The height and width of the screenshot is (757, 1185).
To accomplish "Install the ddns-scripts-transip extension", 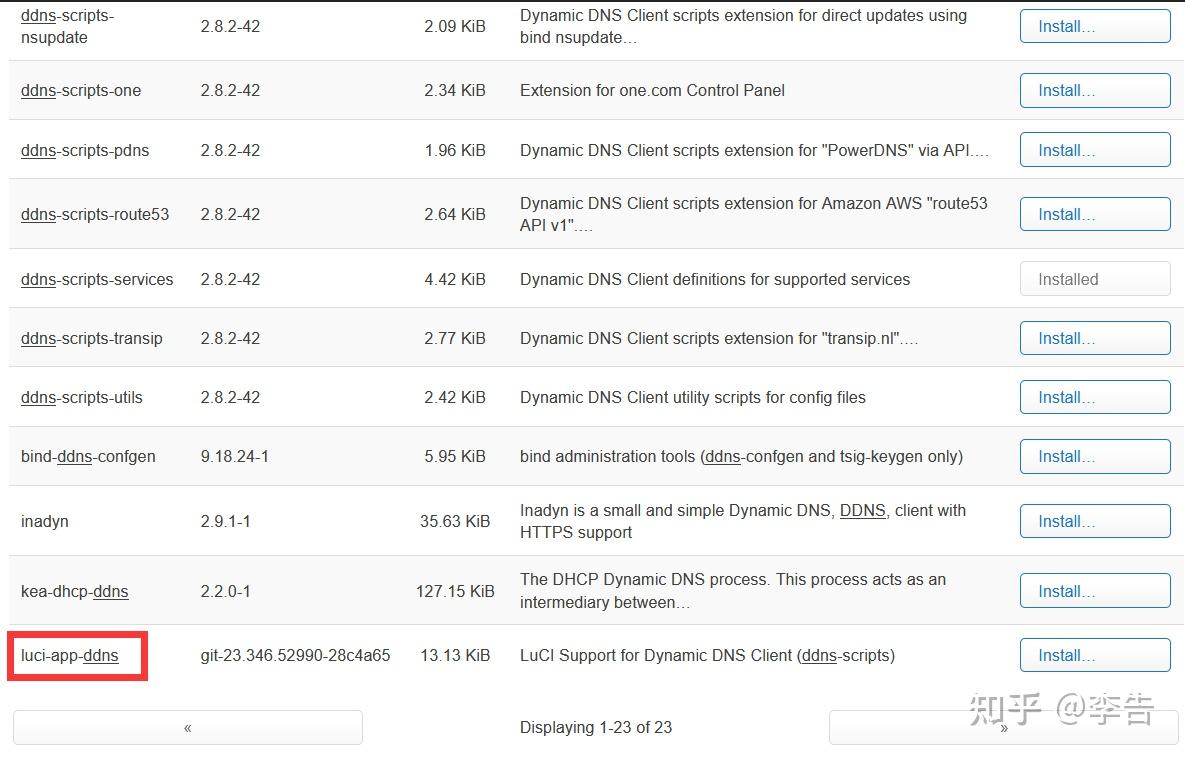I will [x=1094, y=337].
